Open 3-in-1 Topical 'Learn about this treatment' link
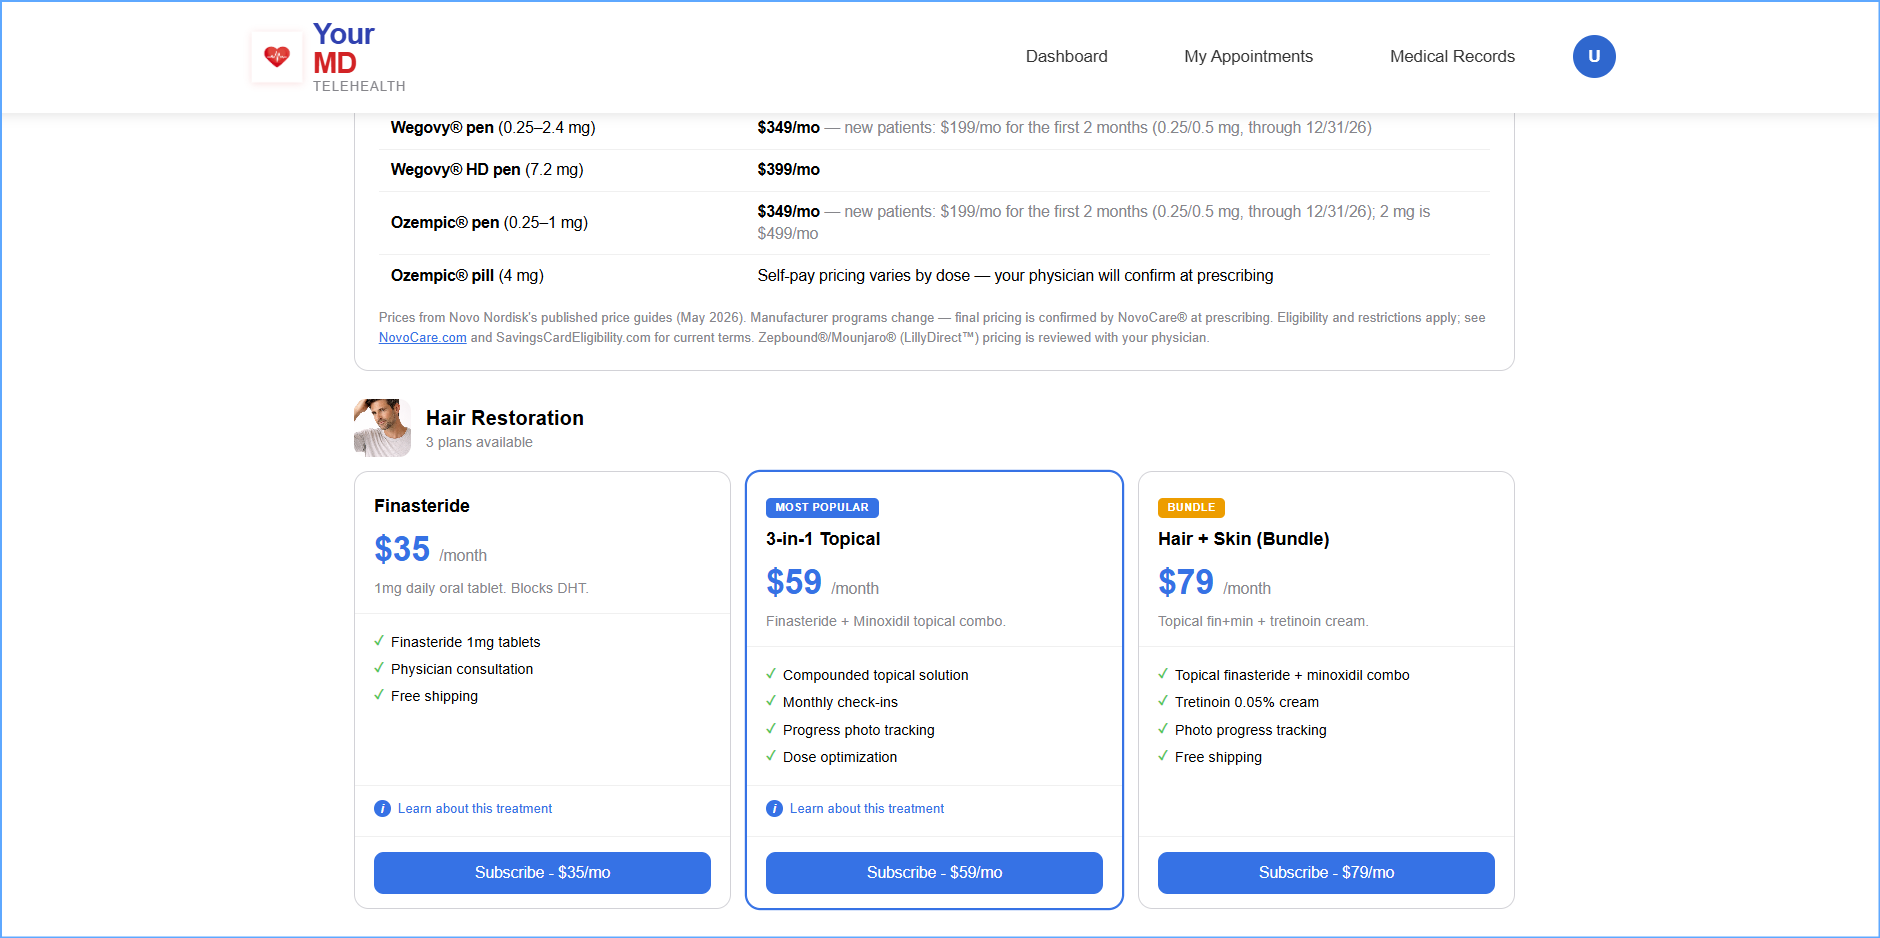1880x938 pixels. point(867,808)
